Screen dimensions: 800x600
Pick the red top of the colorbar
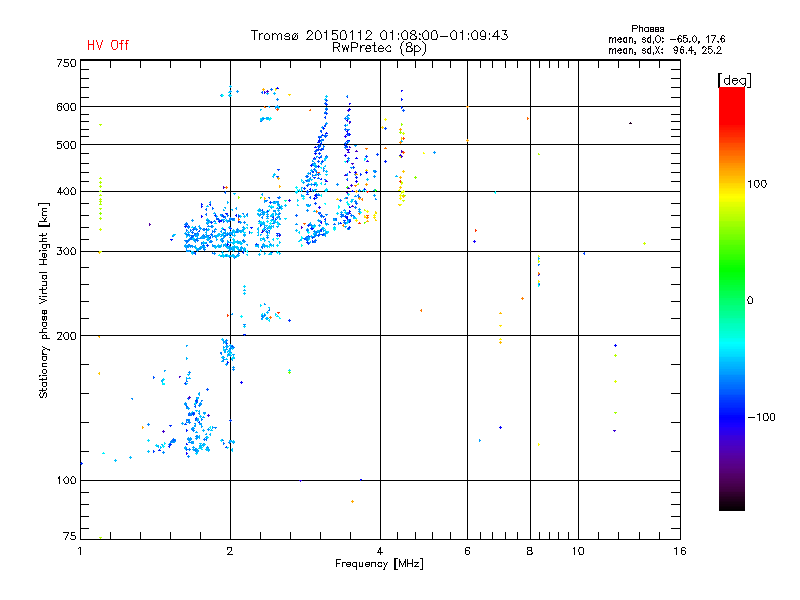731,93
